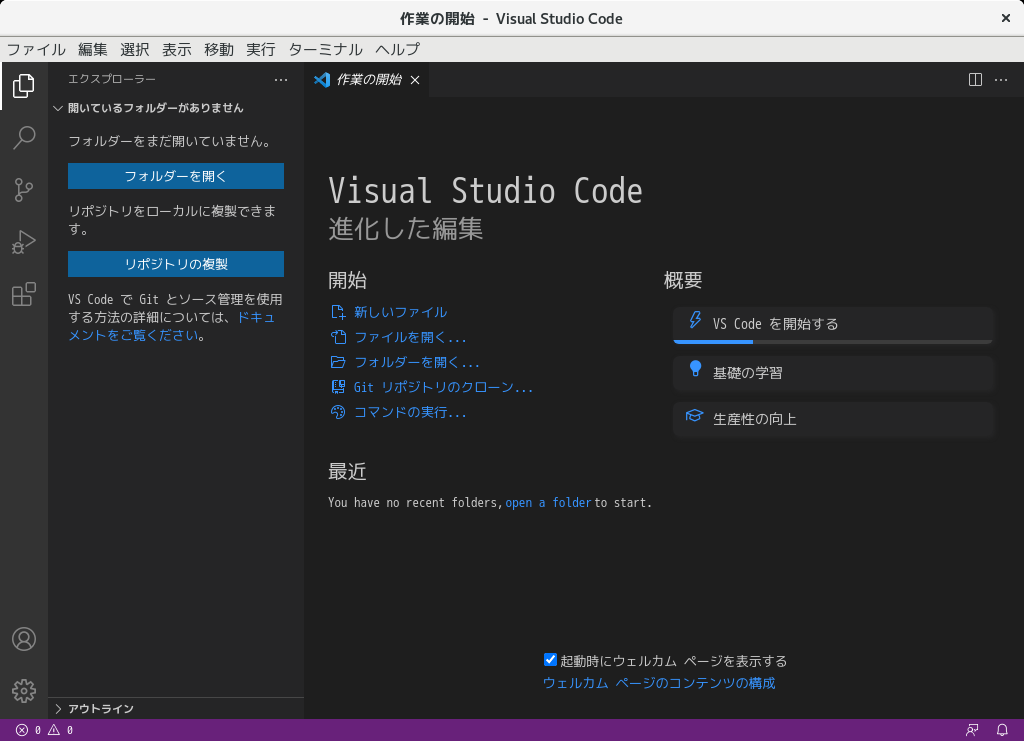The height and width of the screenshot is (741, 1024).
Task: Open the VS Code を開始する walkthrough
Action: [833, 324]
